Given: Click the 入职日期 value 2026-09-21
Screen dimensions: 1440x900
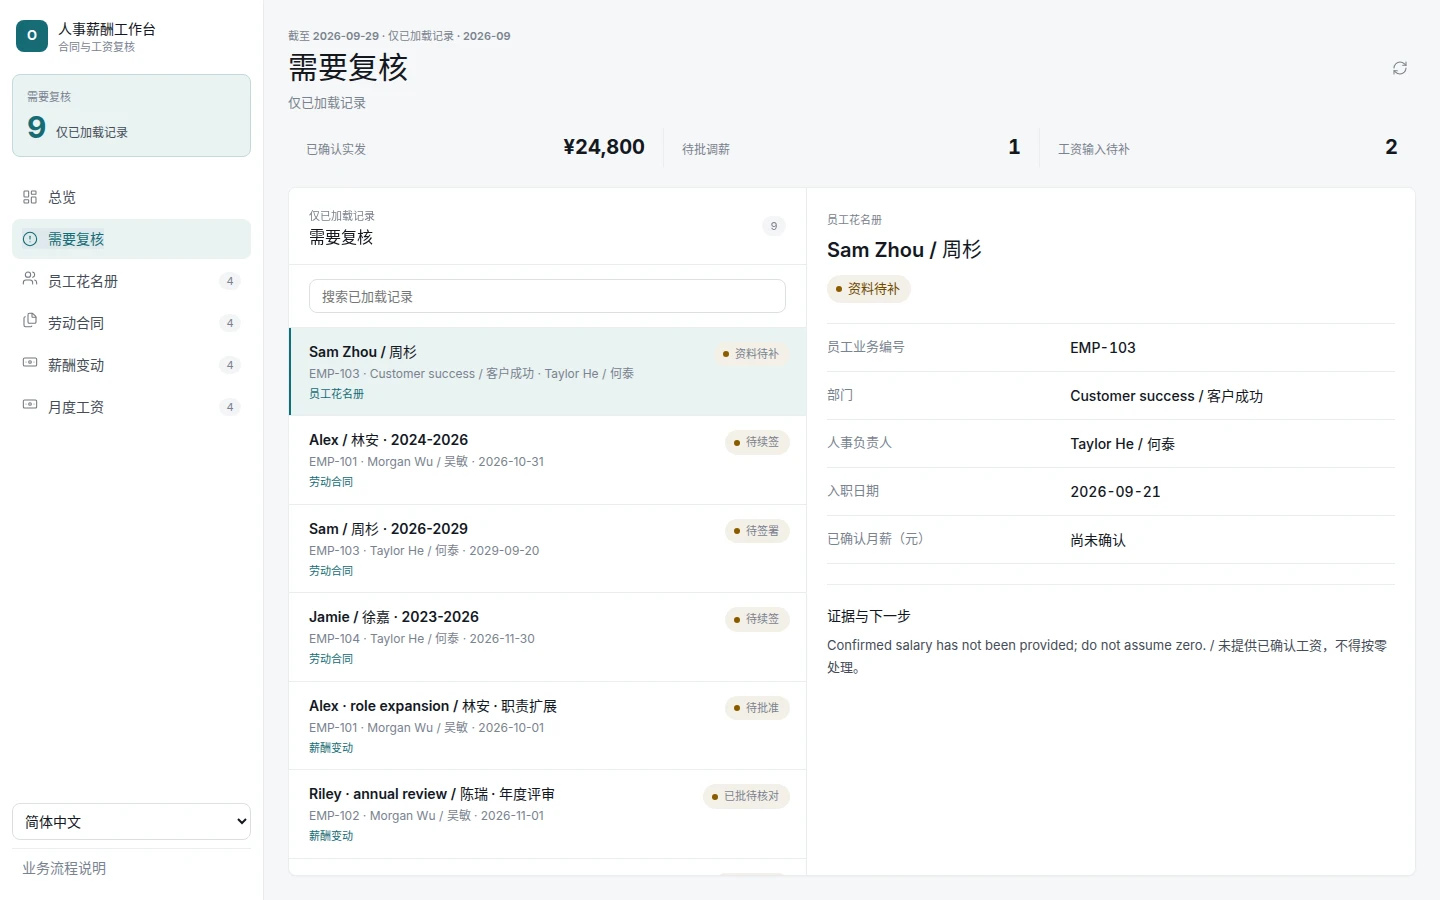Looking at the screenshot, I should pyautogui.click(x=1115, y=492).
